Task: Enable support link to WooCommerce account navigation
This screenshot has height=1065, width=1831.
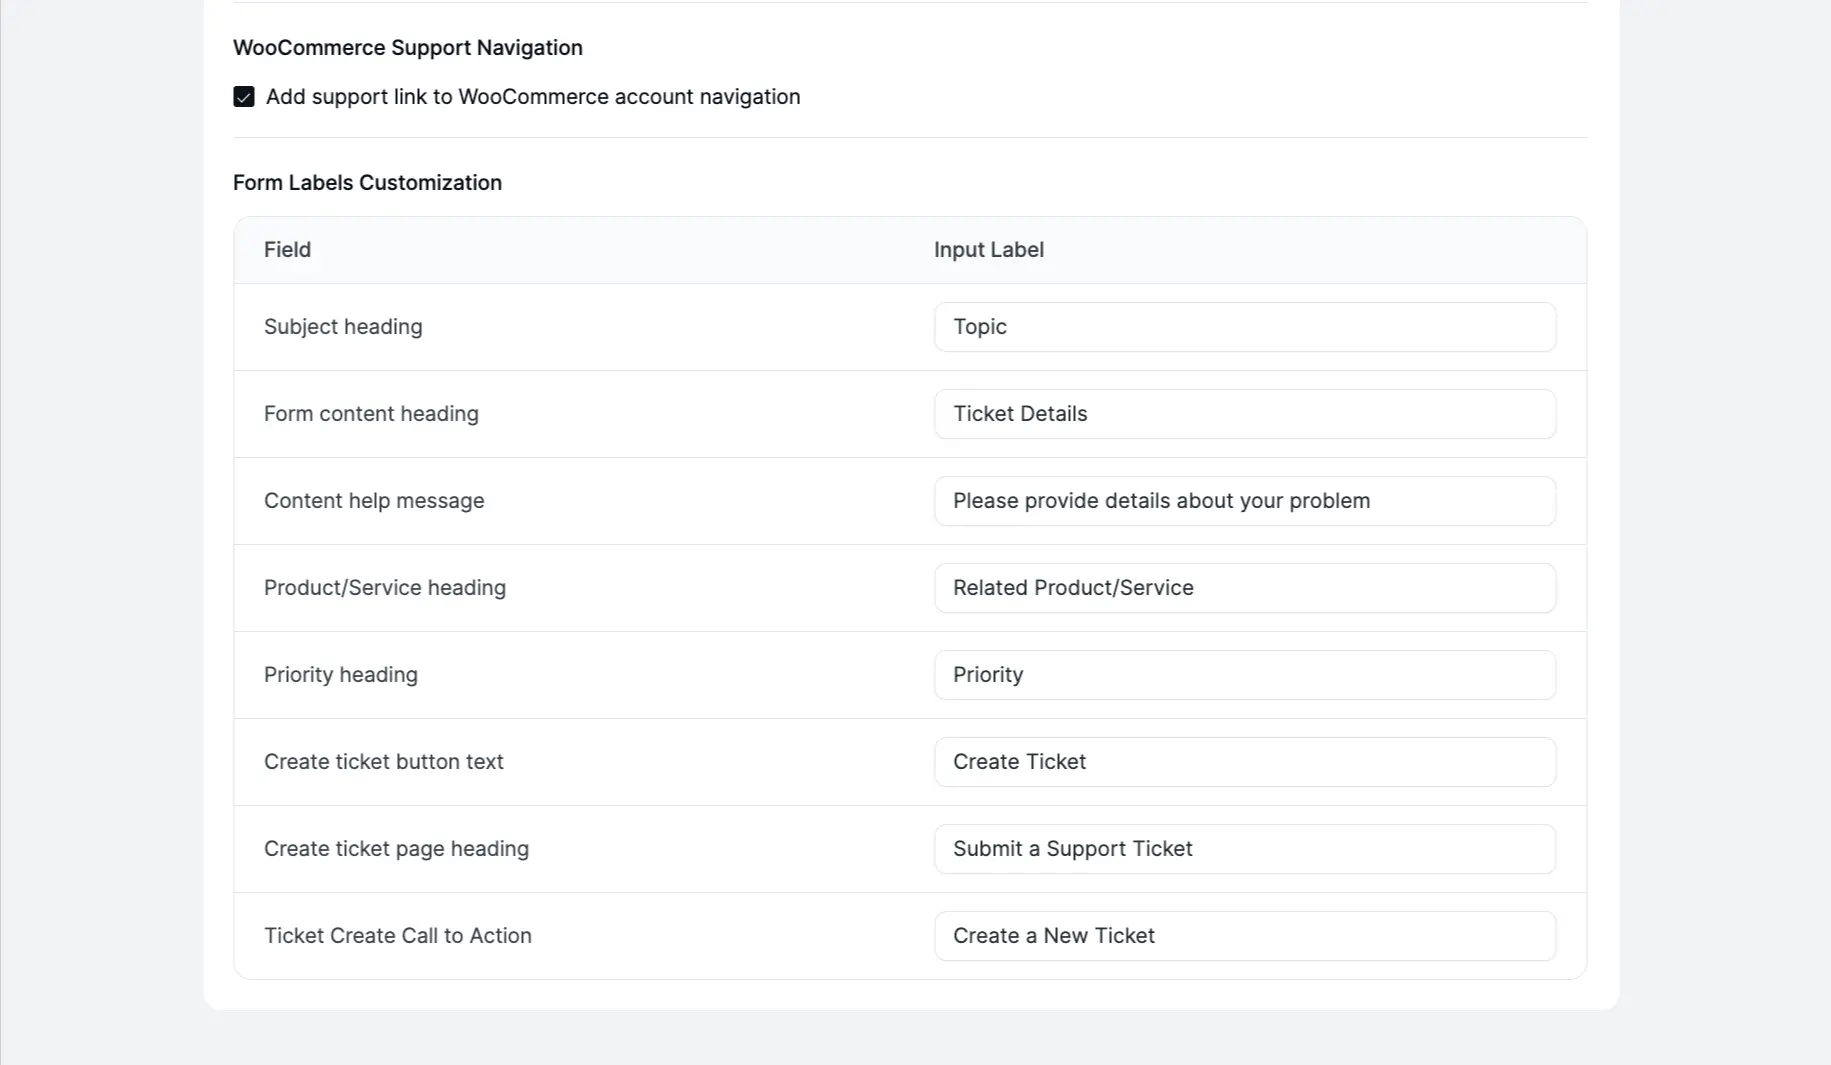Action: point(244,97)
